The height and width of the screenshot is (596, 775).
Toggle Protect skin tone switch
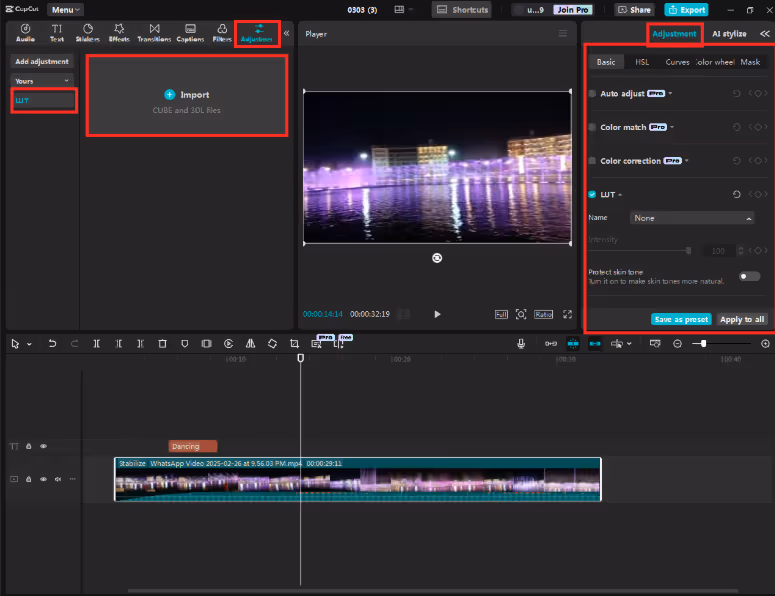coord(749,276)
